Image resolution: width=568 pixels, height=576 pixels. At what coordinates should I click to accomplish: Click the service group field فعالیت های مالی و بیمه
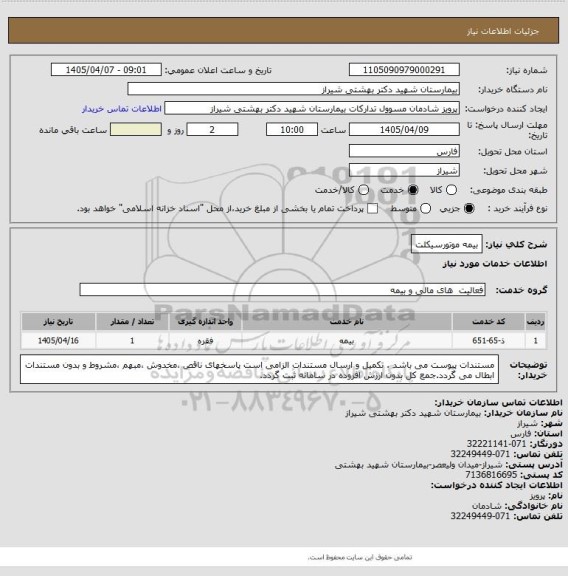point(283,290)
